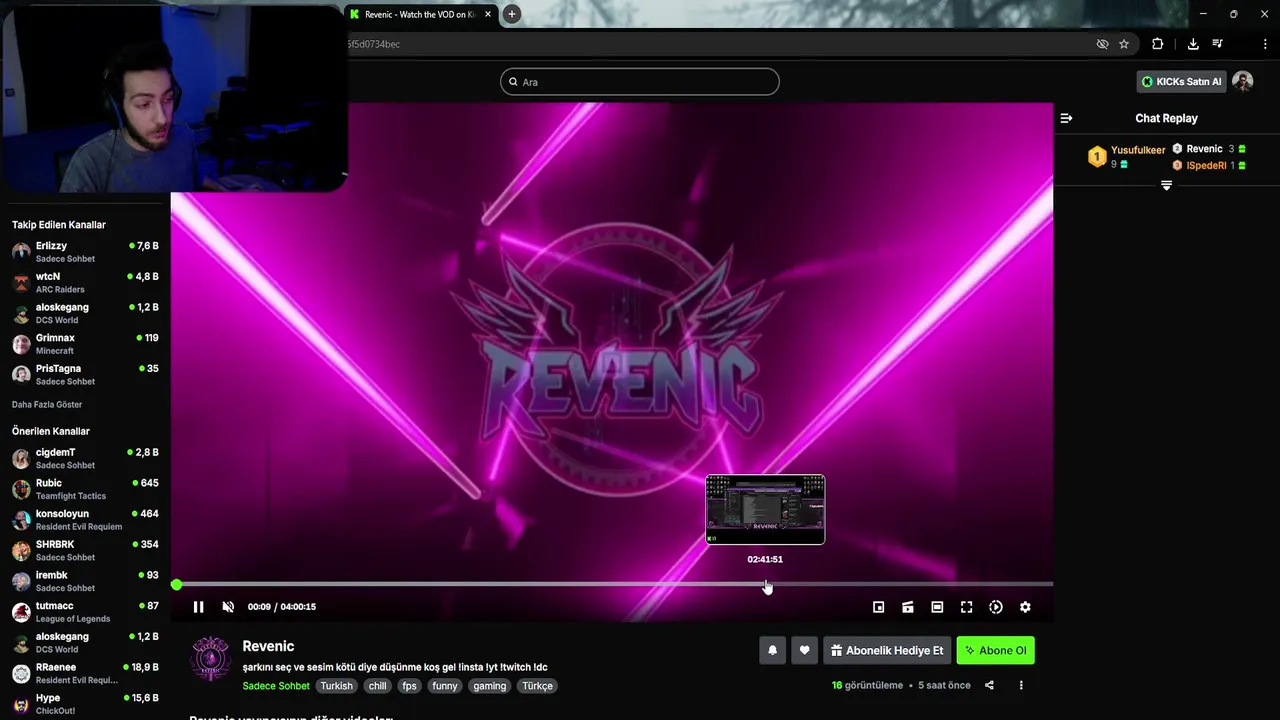Image resolution: width=1280 pixels, height=720 pixels.
Task: Open mini player mode icon
Action: click(878, 607)
